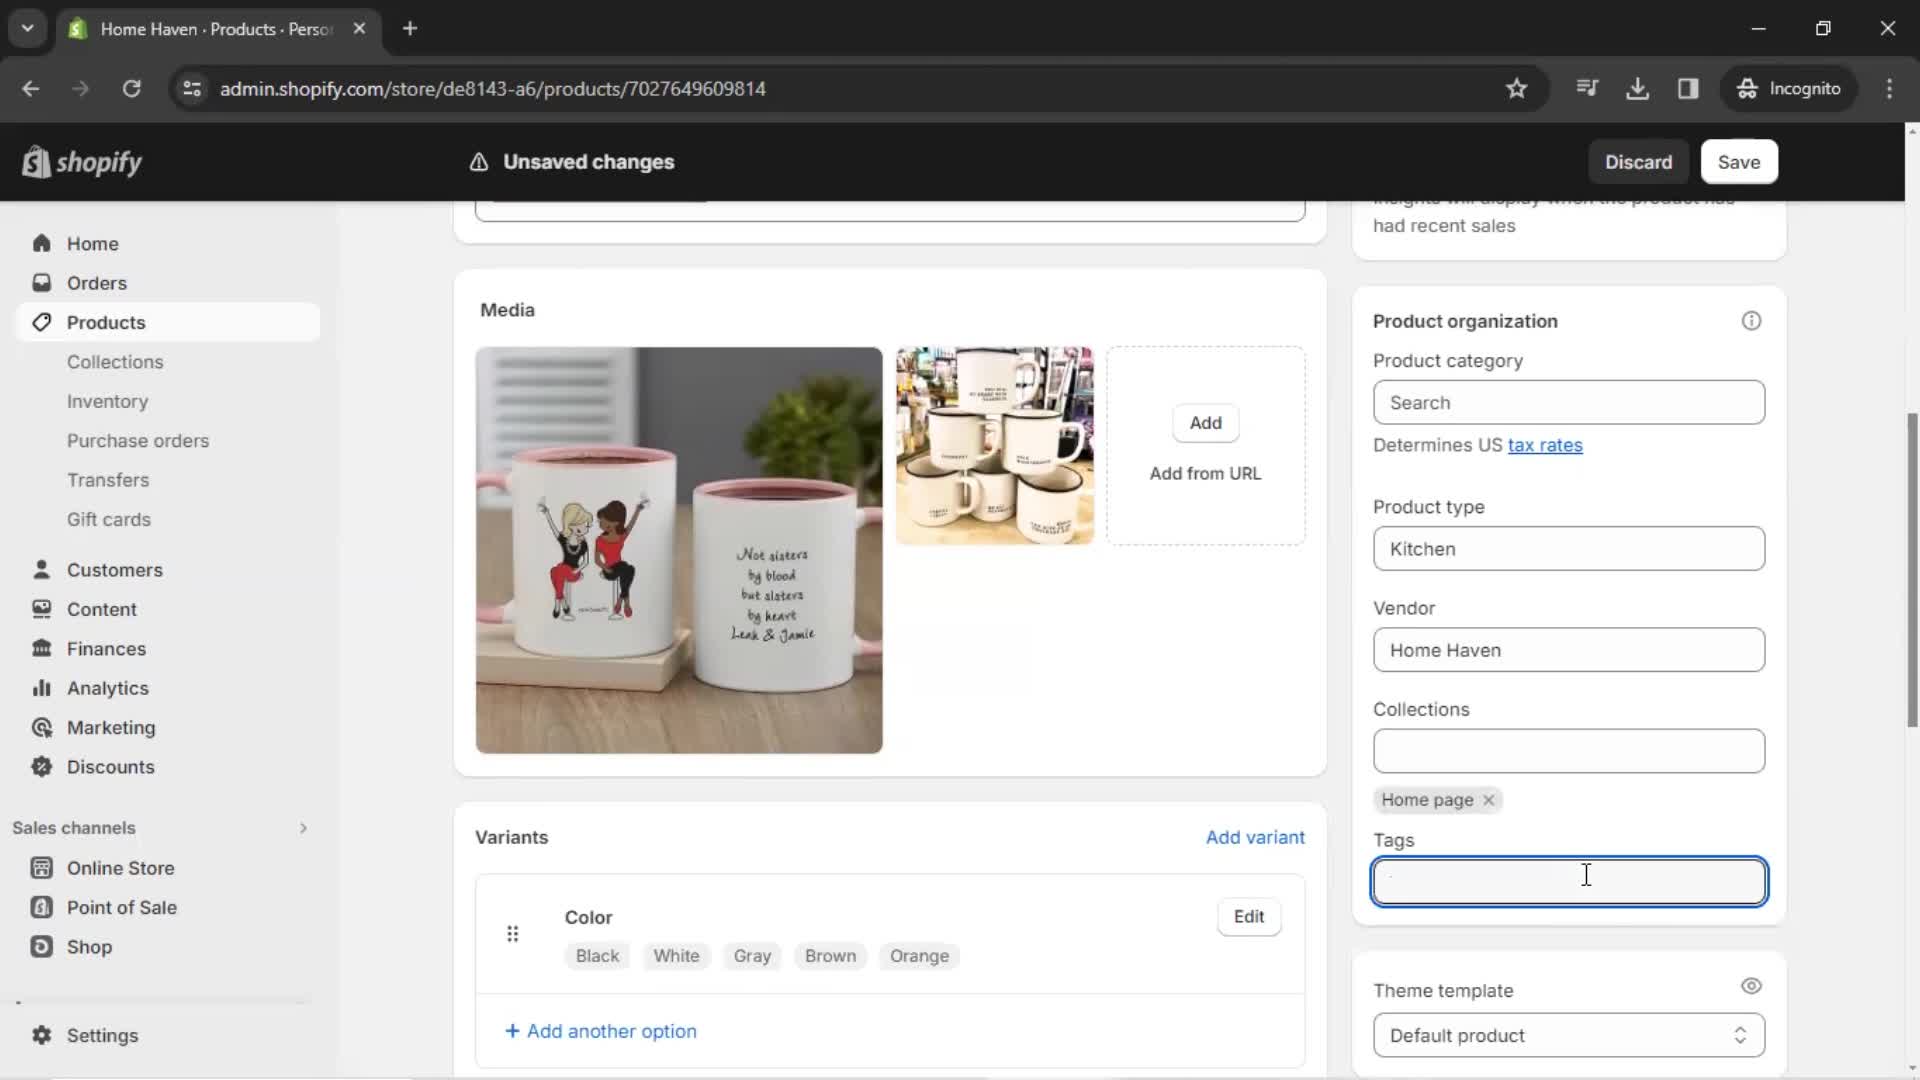
Task: Search the Product category field
Action: coord(1572,402)
